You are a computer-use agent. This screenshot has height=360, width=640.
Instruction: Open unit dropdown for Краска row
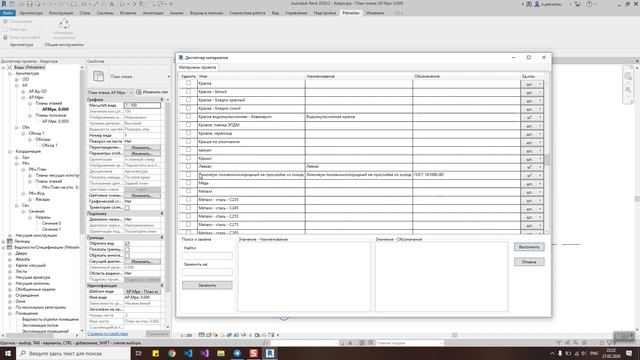pos(532,84)
